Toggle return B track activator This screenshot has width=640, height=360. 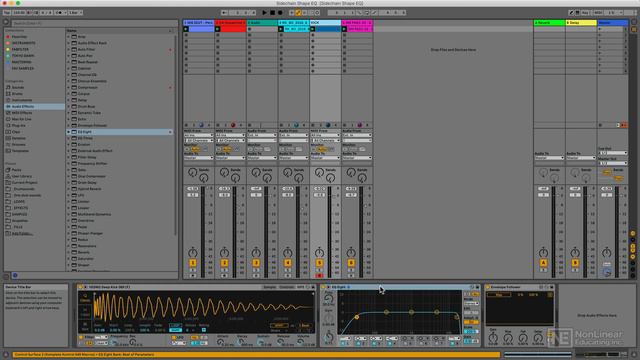click(575, 263)
